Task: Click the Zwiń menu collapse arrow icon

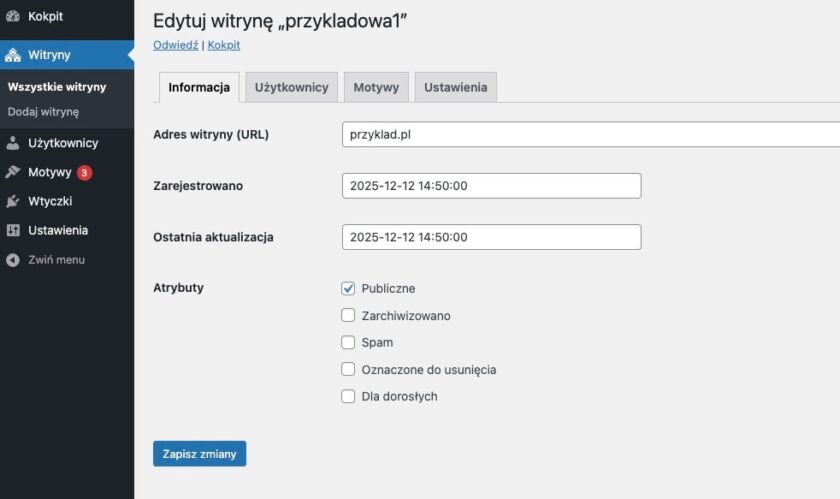Action: (x=13, y=260)
